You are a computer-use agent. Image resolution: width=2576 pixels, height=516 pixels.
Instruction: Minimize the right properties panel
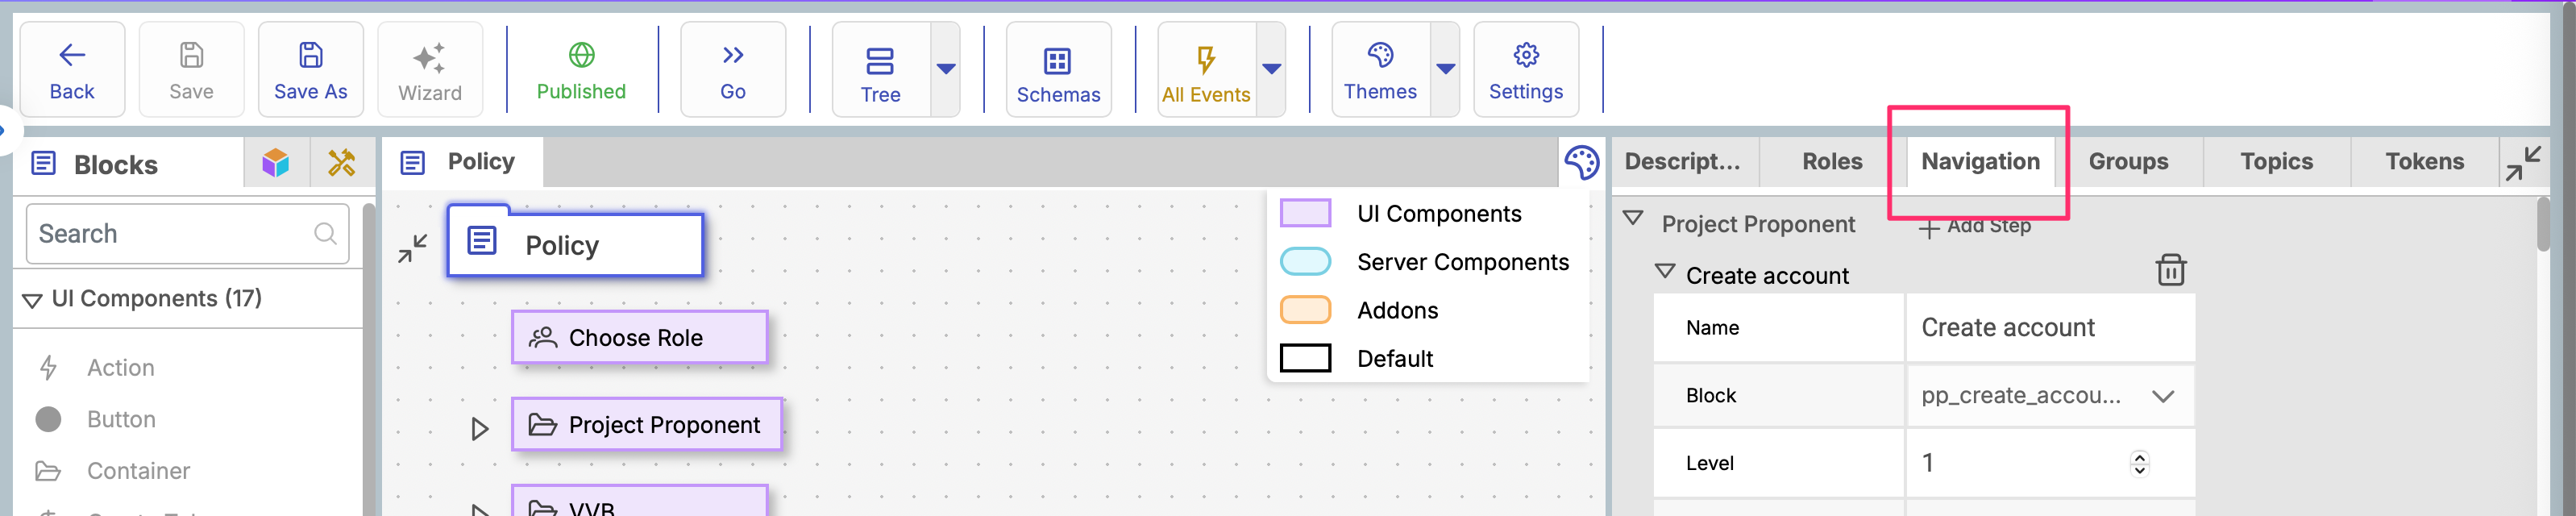pos(2522,163)
